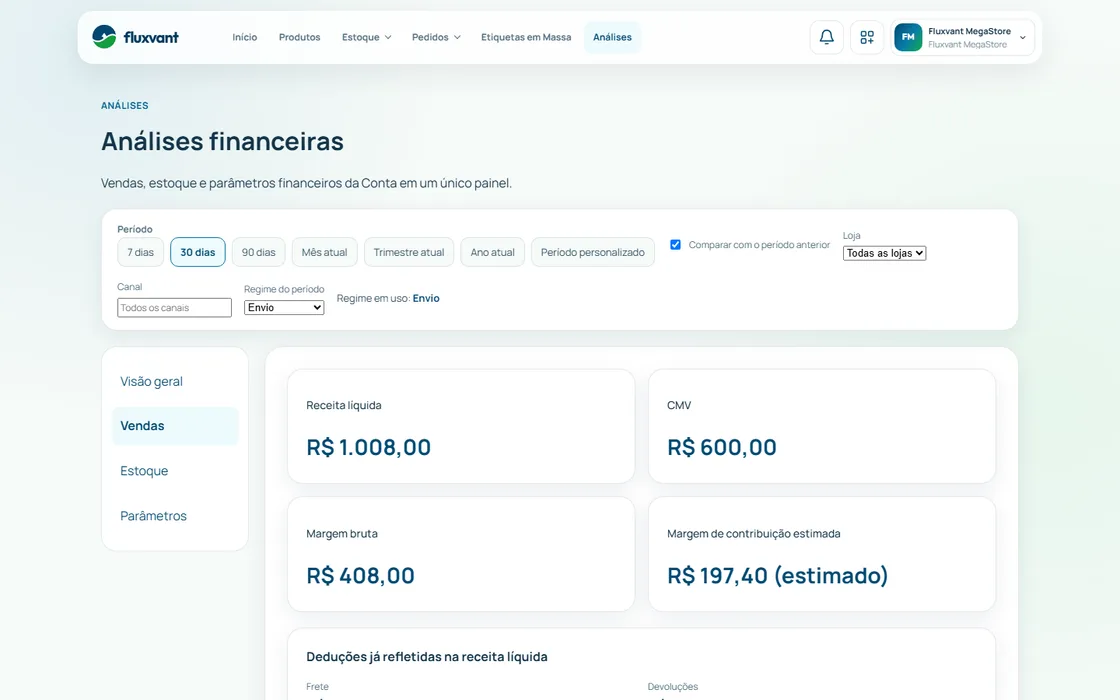The width and height of the screenshot is (1120, 700).
Task: Open Produtos in top navigation
Action: click(x=299, y=37)
